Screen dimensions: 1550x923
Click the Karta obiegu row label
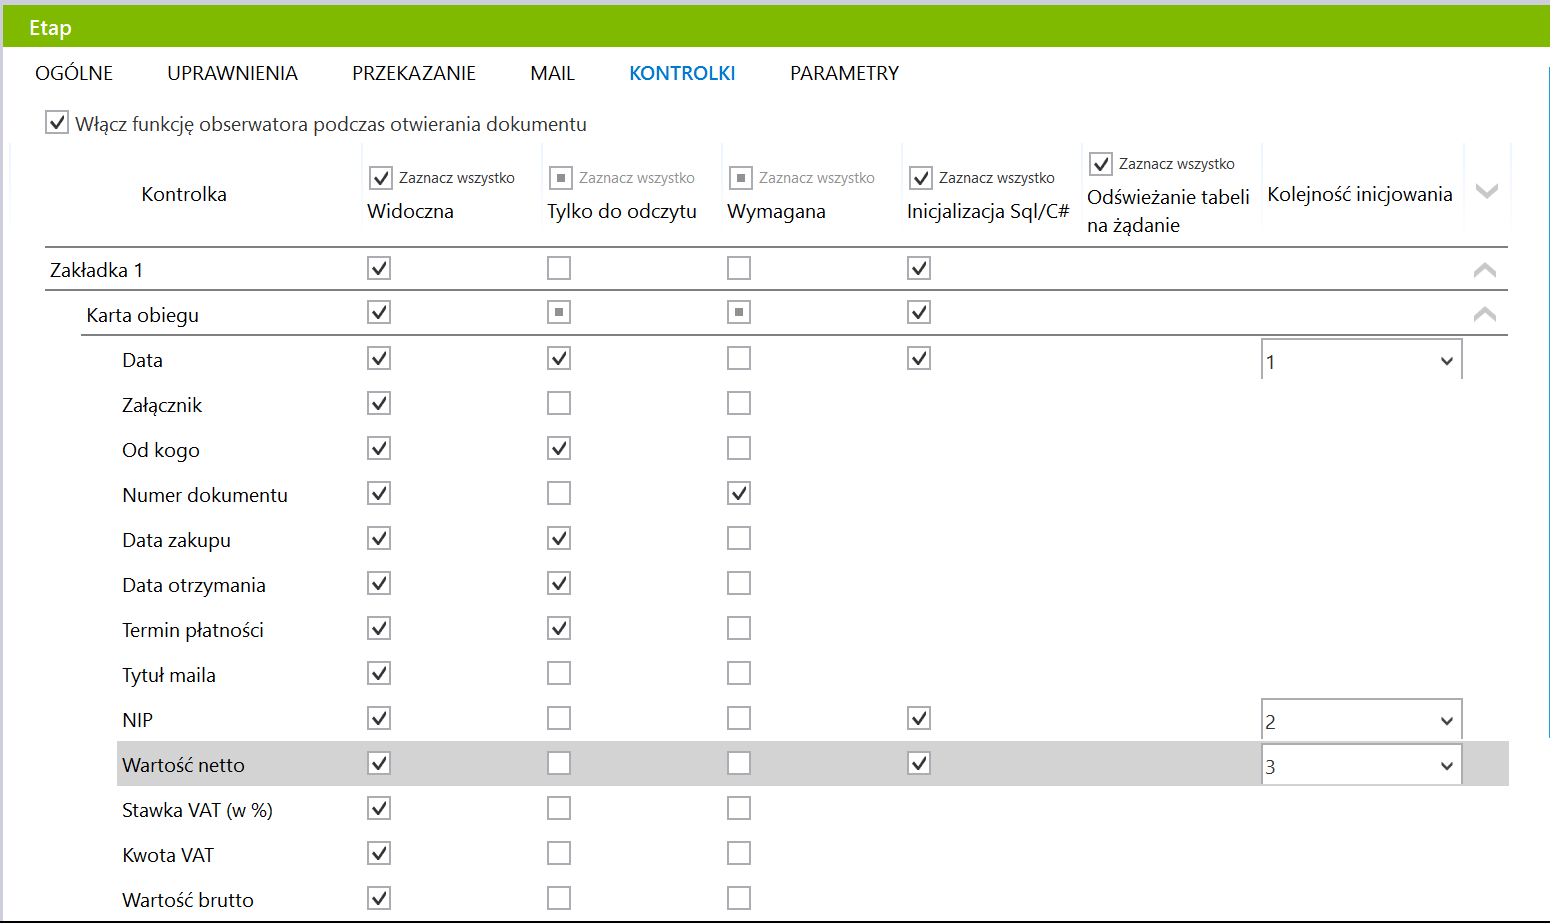click(142, 315)
